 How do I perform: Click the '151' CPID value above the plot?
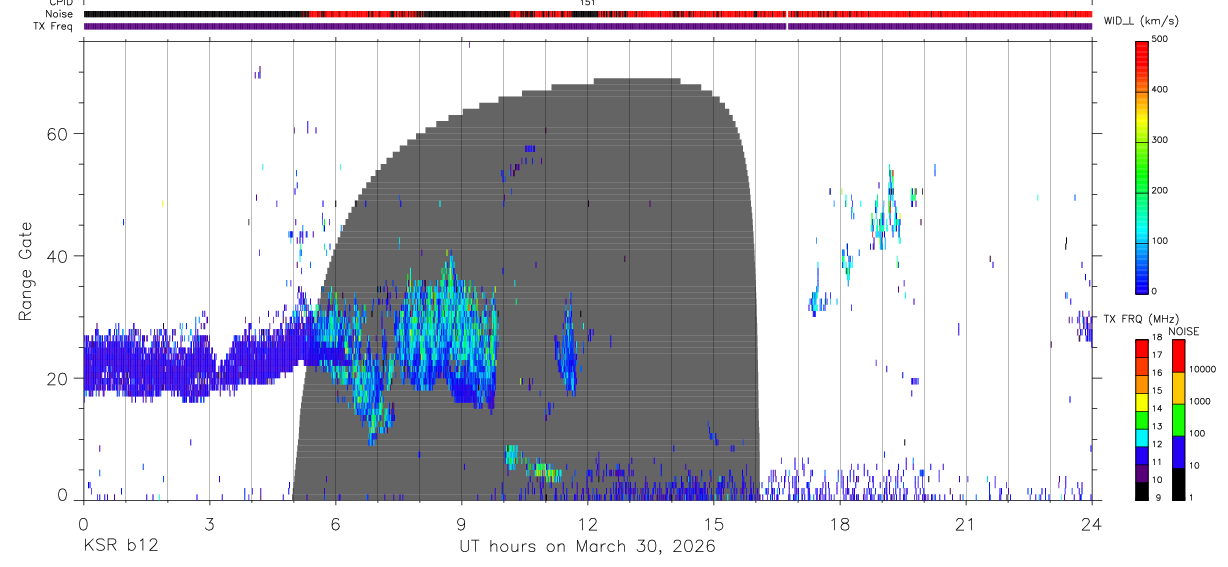click(x=588, y=4)
